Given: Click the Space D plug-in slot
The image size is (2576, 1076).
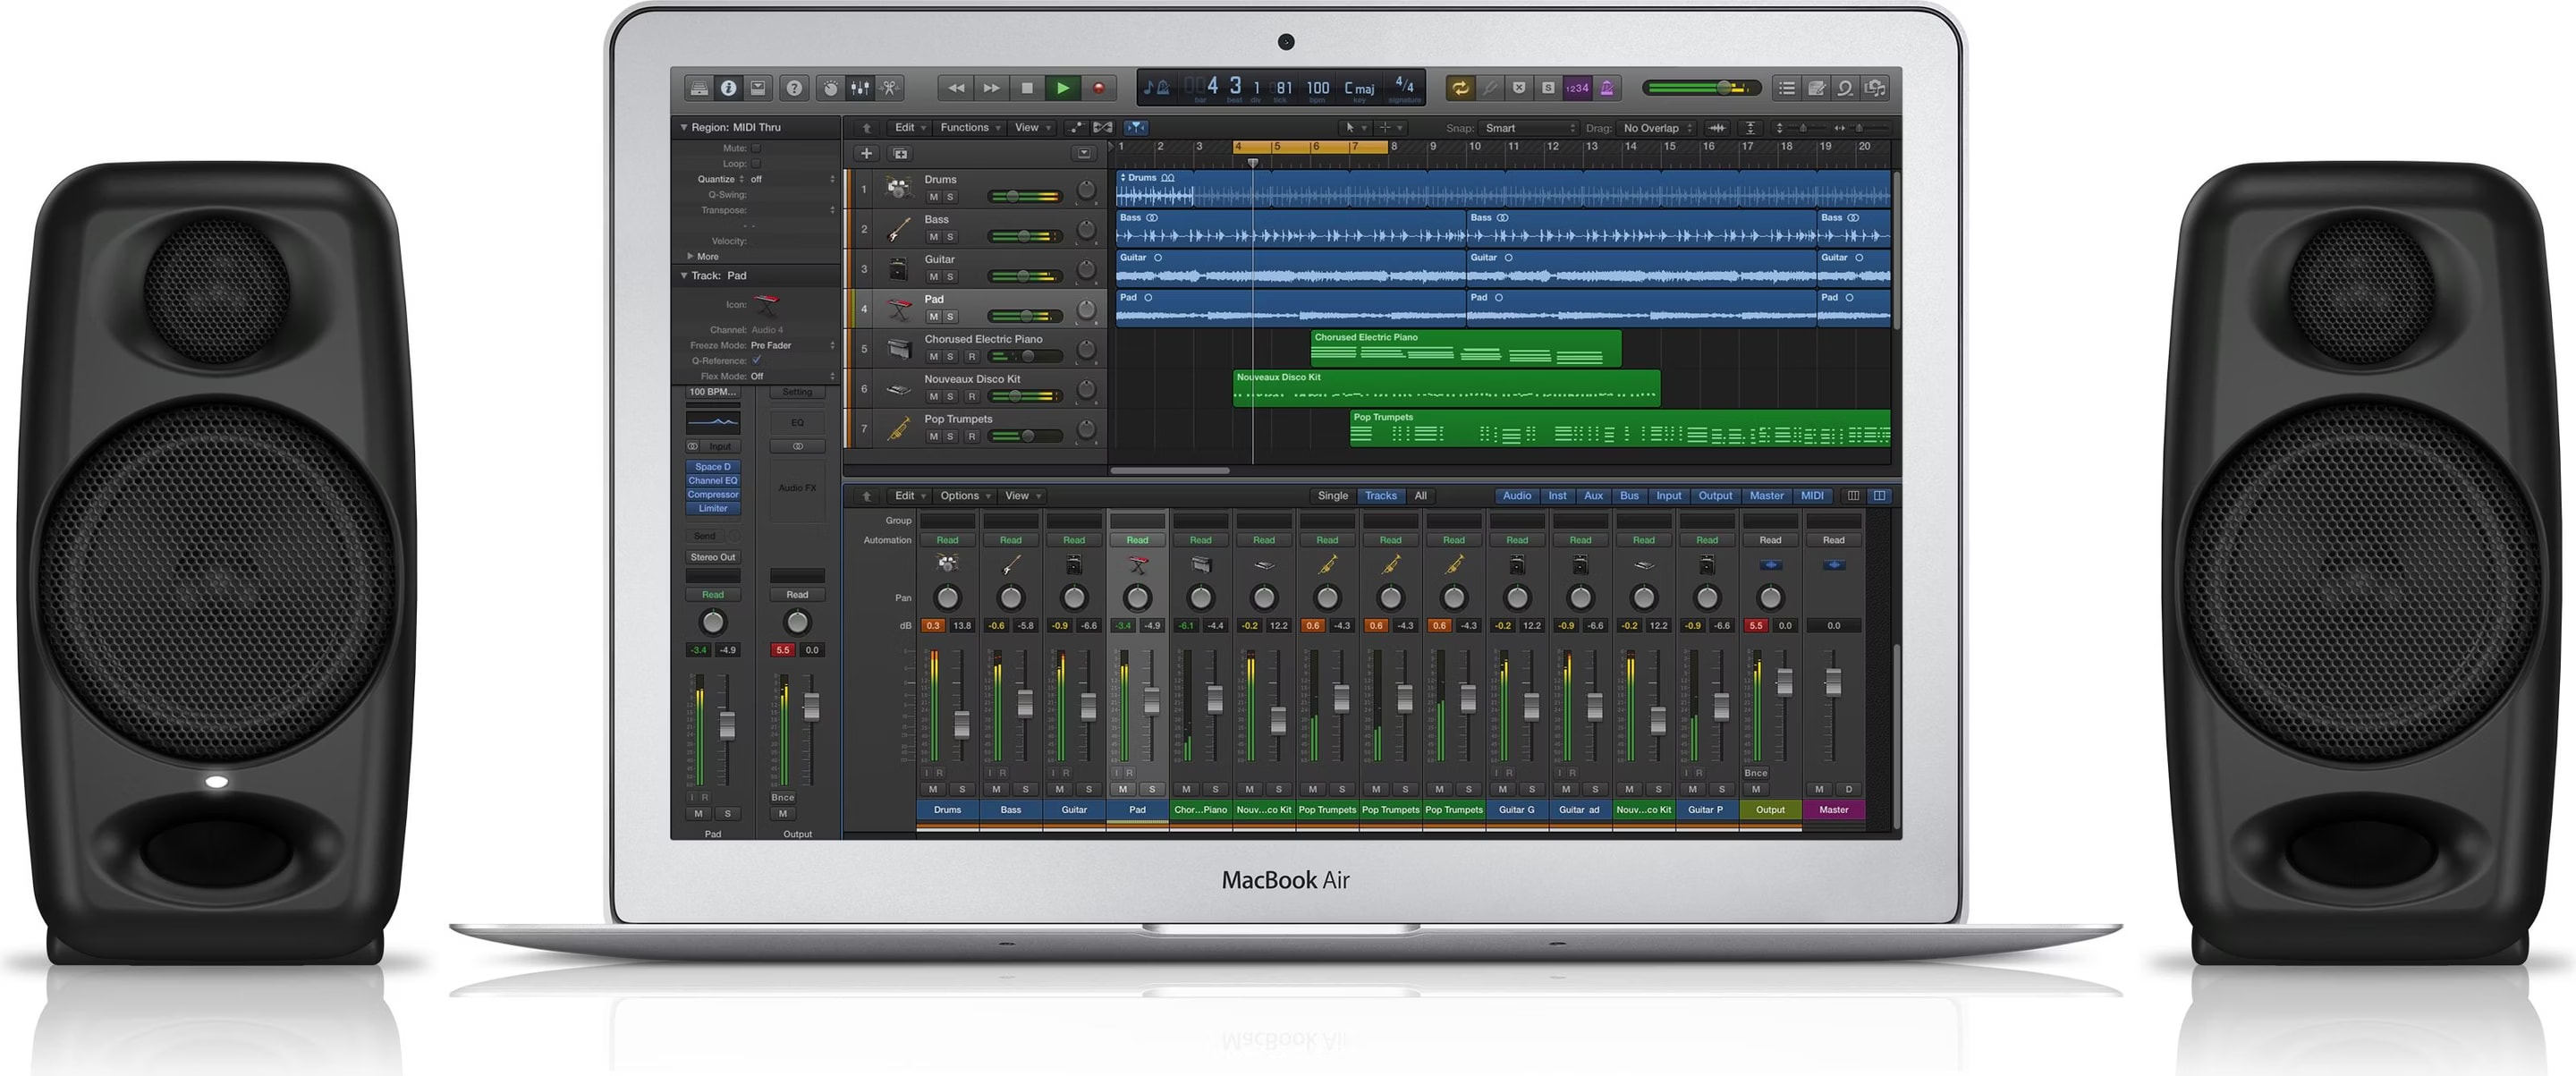Looking at the screenshot, I should click(713, 467).
